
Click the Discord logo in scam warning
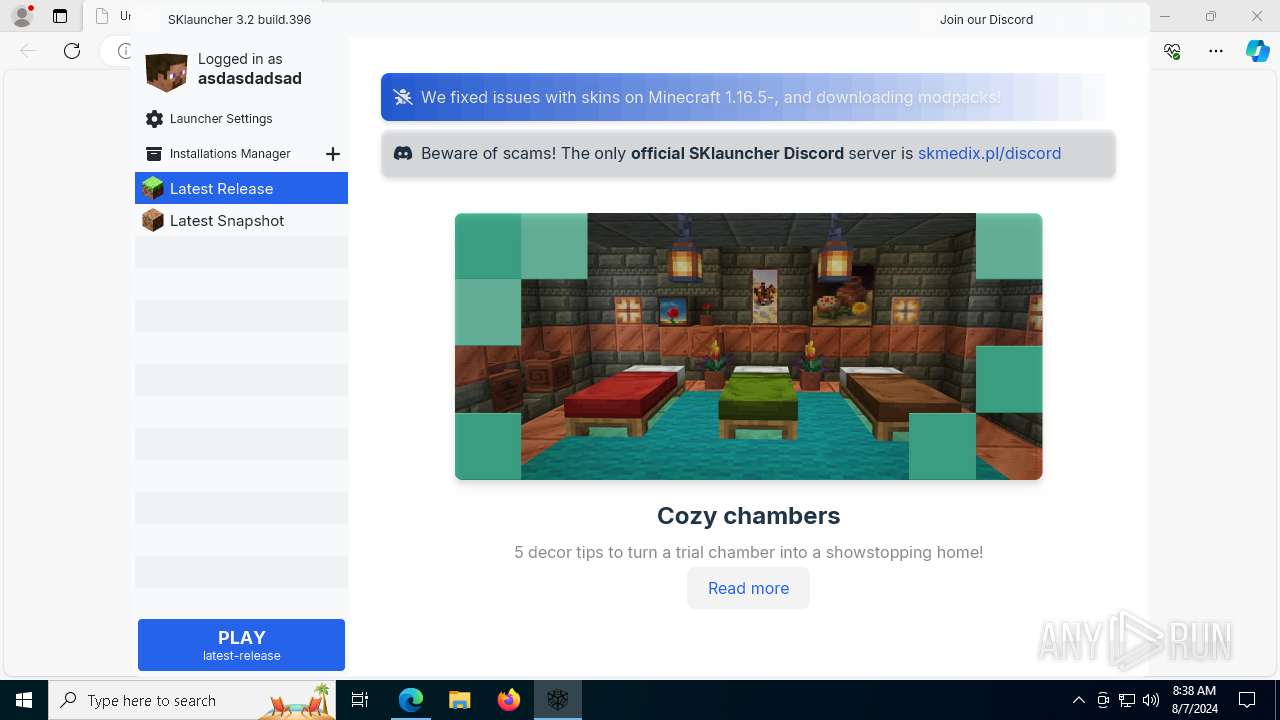403,153
